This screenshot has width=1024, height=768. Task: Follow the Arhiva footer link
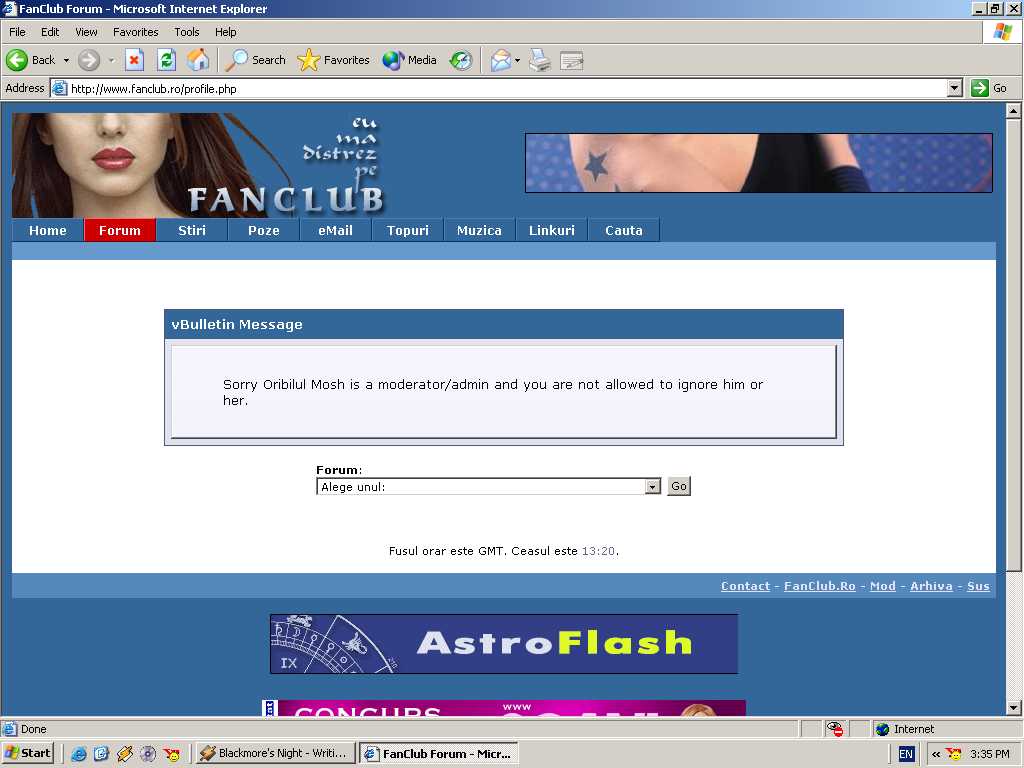point(931,586)
